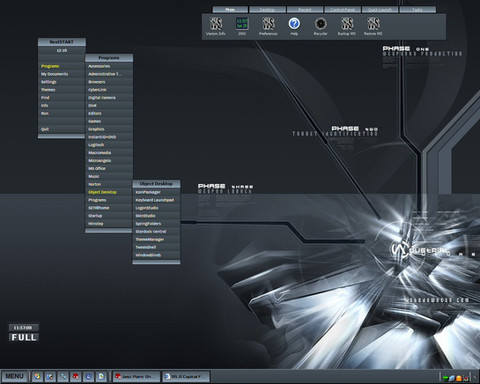Open Games in the Programs submenu

click(109, 121)
